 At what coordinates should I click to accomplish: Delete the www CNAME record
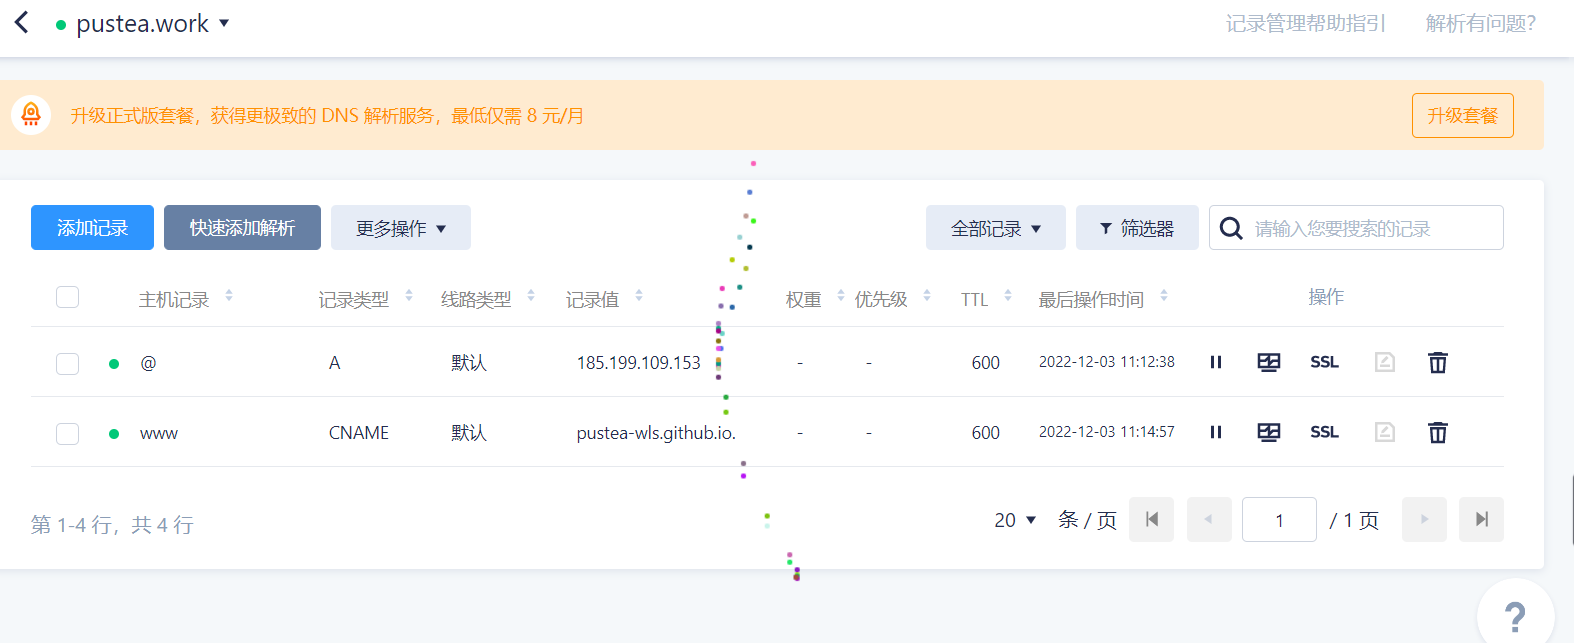click(x=1437, y=432)
